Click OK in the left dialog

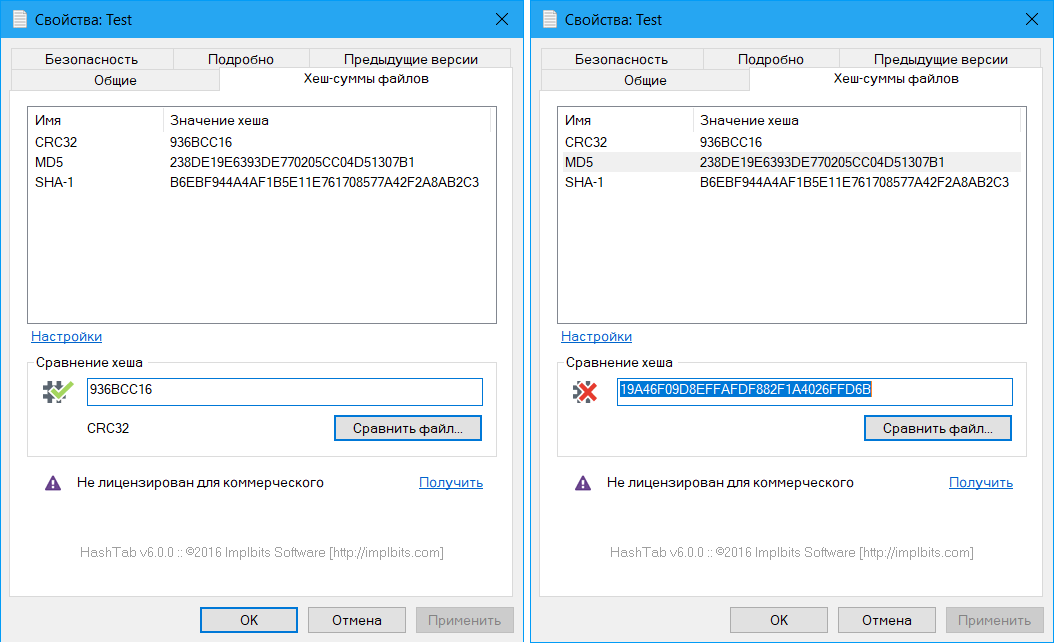pyautogui.click(x=249, y=620)
